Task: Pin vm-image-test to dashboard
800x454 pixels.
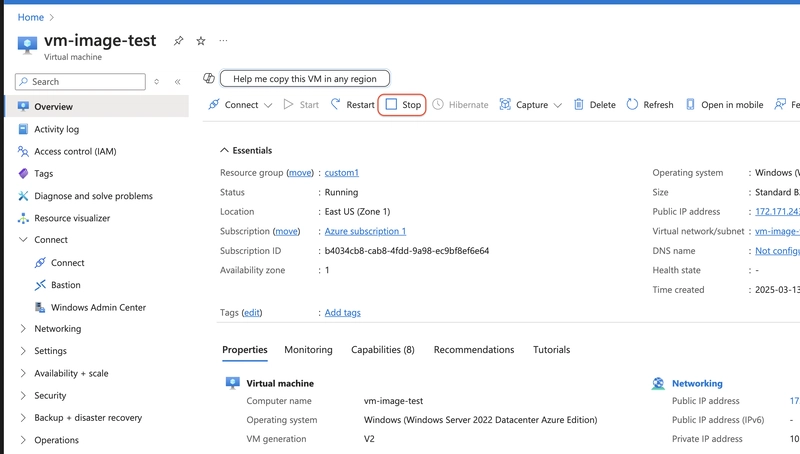Action: 178,41
